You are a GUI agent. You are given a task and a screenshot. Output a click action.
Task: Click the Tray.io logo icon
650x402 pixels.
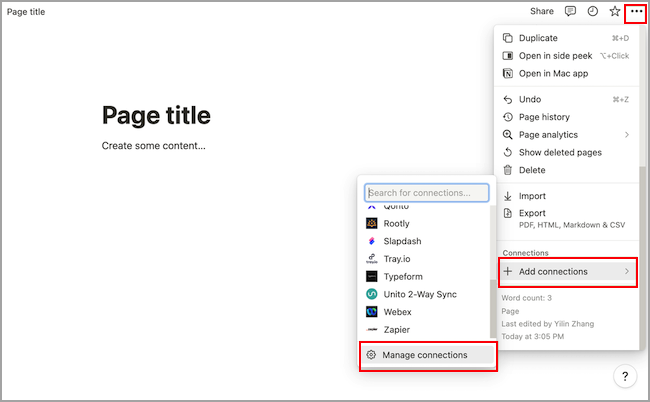coord(371,259)
